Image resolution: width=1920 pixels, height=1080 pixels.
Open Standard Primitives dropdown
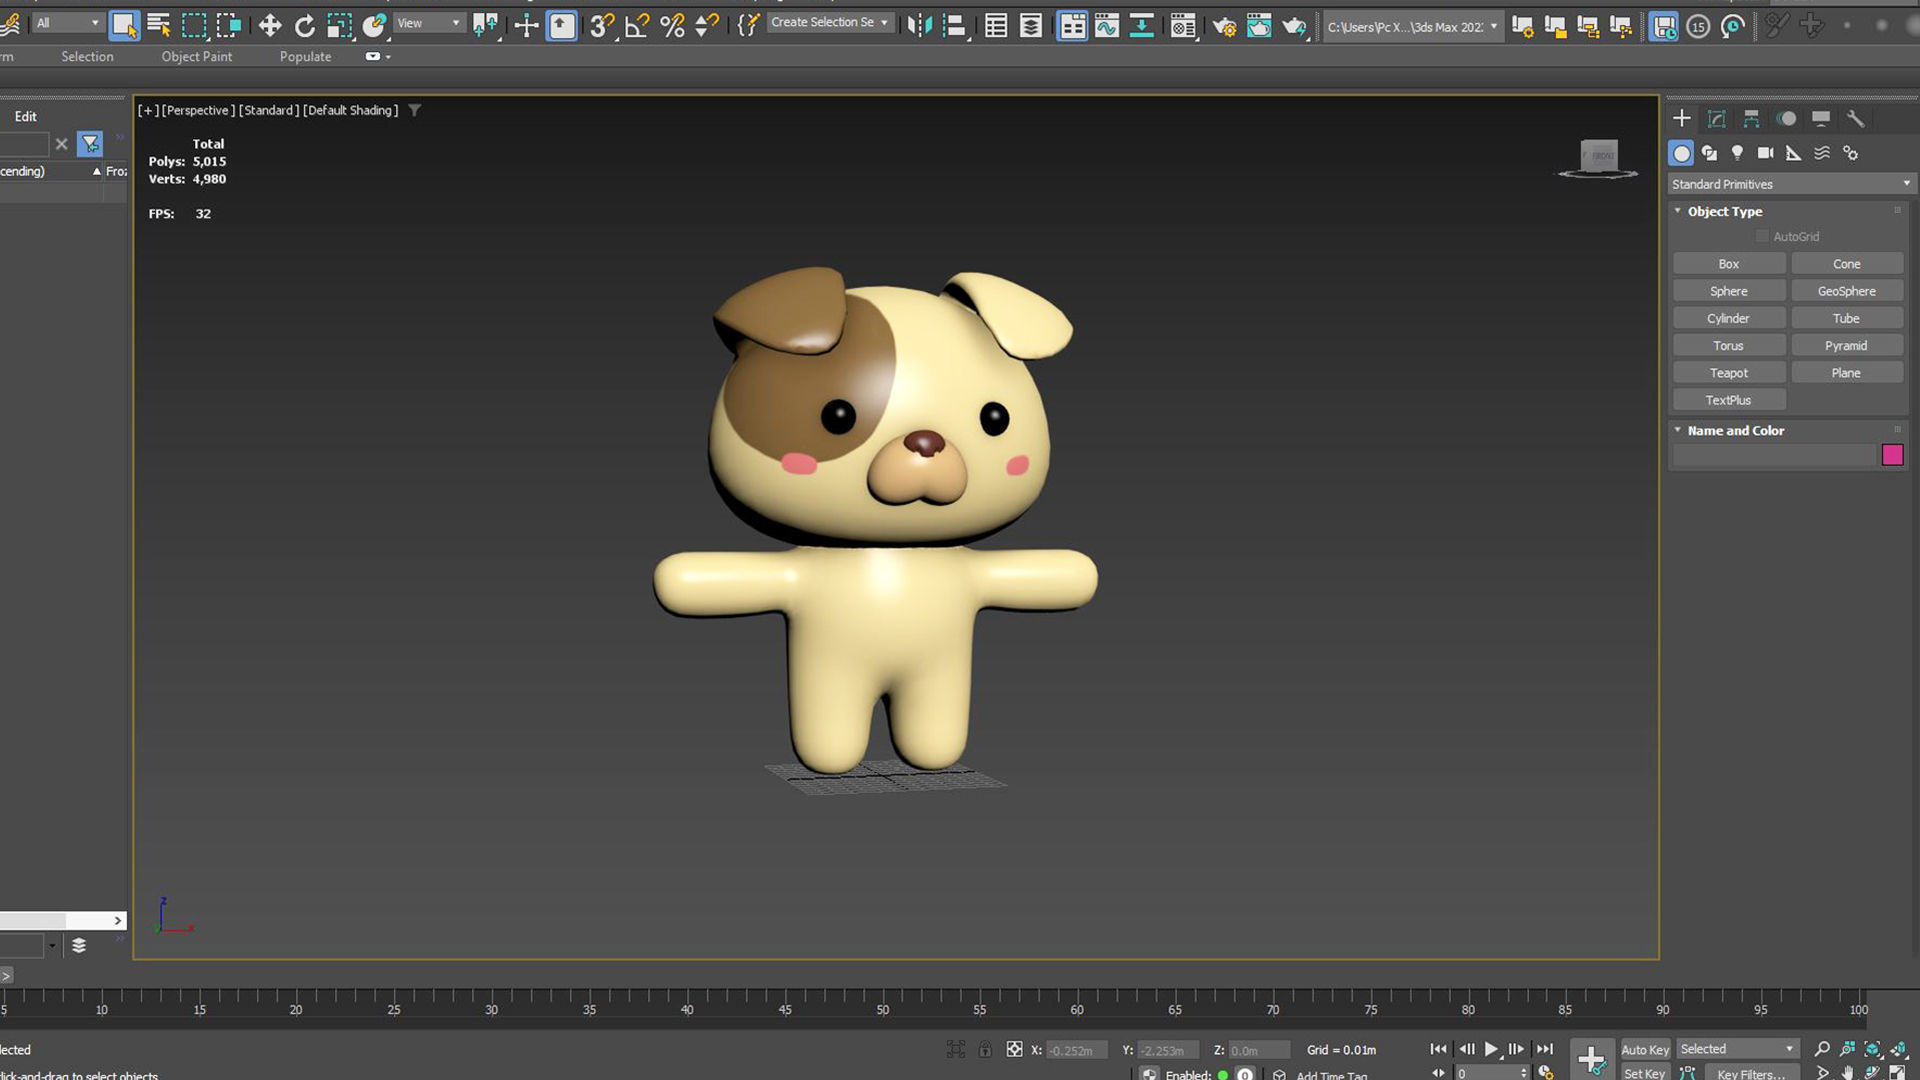pyautogui.click(x=1791, y=184)
